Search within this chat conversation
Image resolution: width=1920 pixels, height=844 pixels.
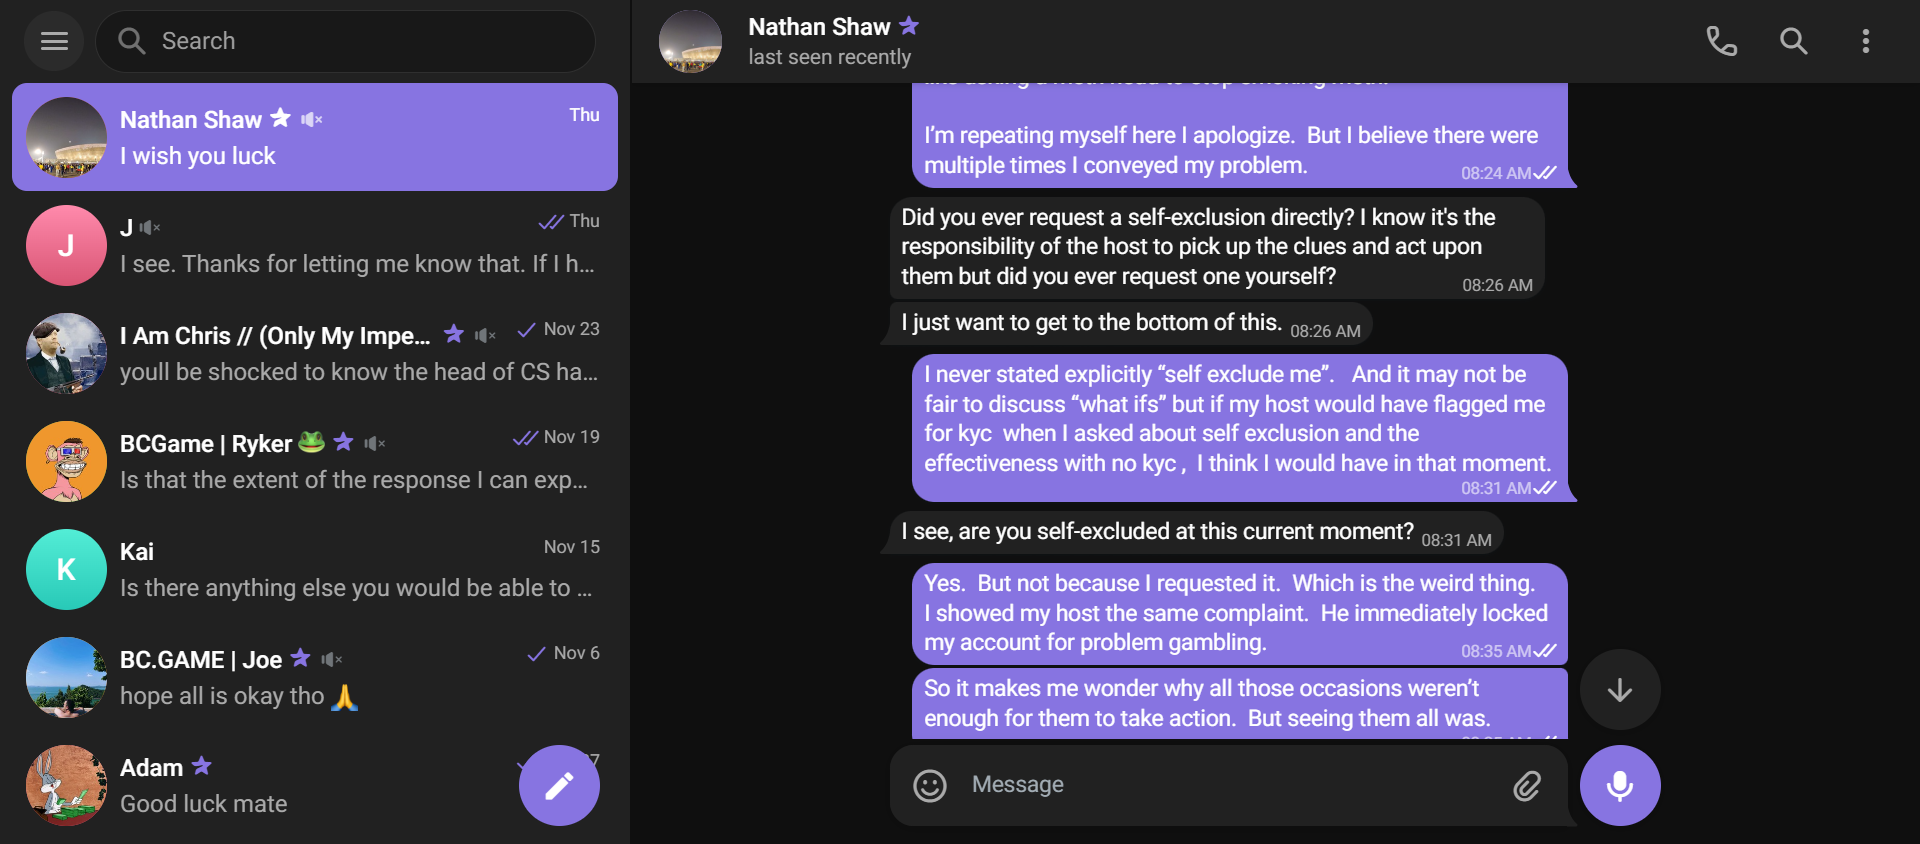(x=1794, y=41)
